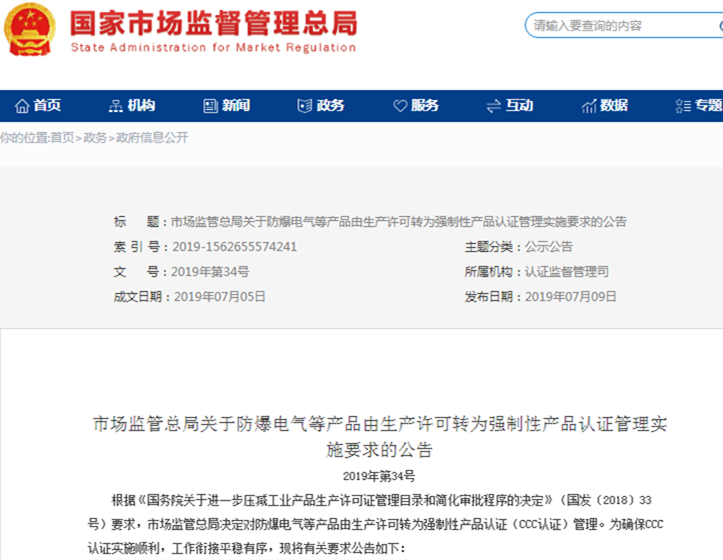Click the news icon beside 新闻
This screenshot has width=723, height=560.
tap(210, 106)
